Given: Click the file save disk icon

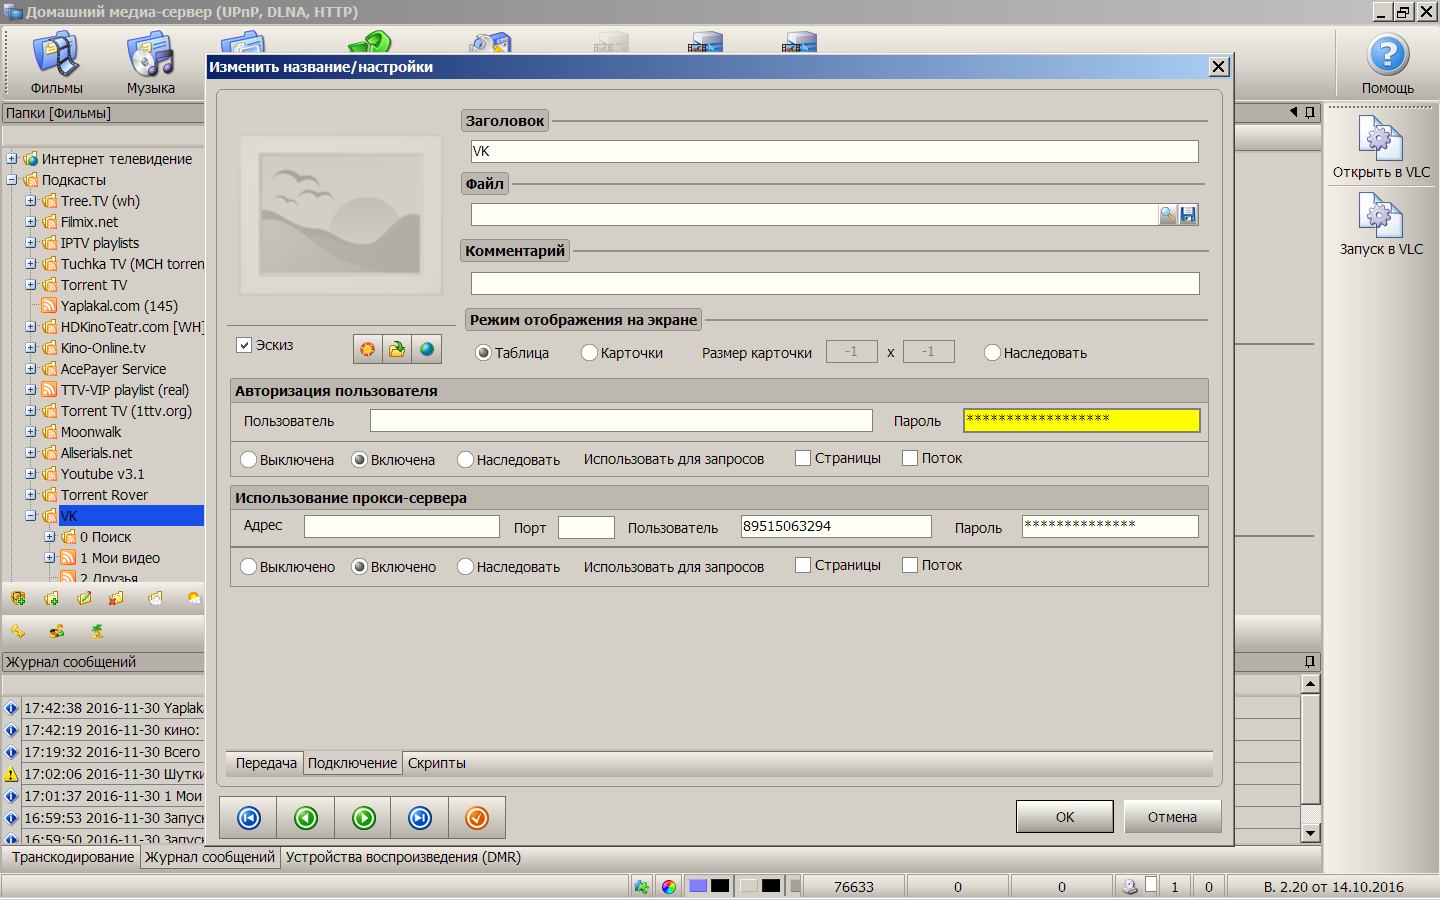Looking at the screenshot, I should click(x=1188, y=215).
